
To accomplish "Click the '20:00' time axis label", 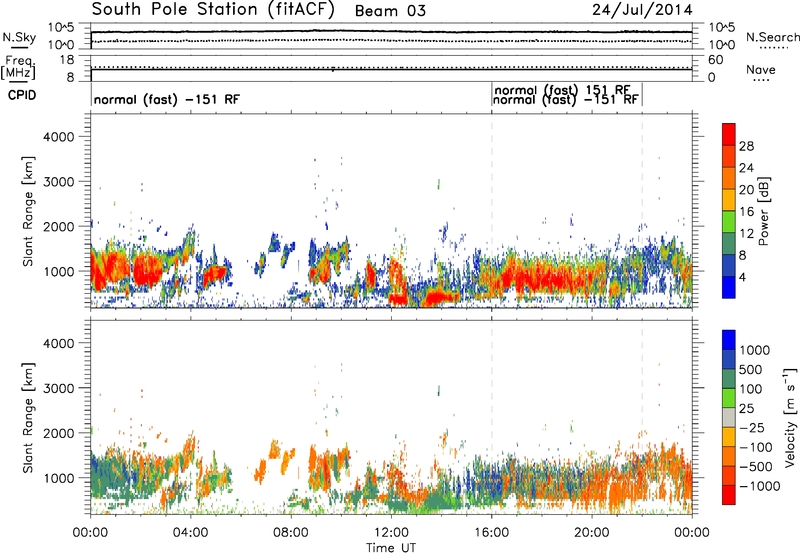I will pyautogui.click(x=591, y=533).
